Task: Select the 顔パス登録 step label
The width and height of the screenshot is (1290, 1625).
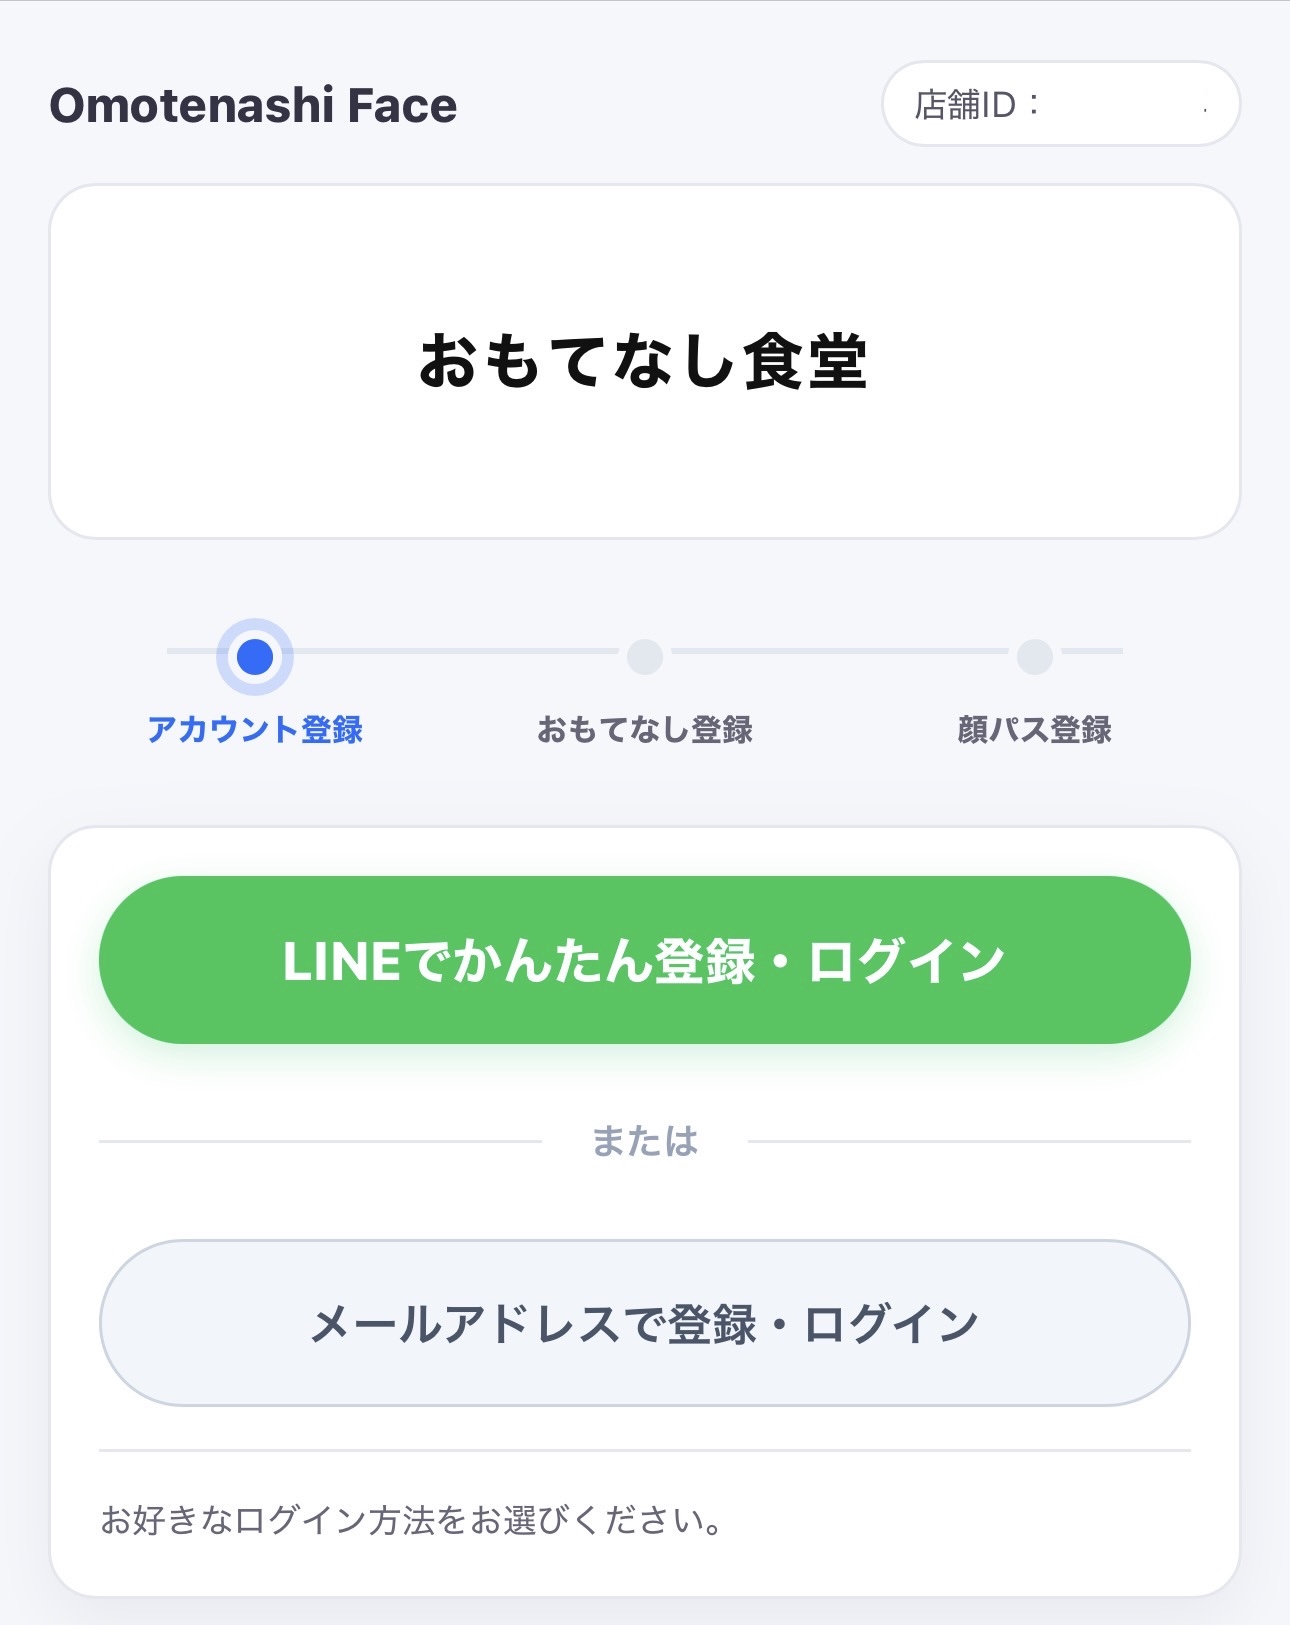Action: point(1035,730)
